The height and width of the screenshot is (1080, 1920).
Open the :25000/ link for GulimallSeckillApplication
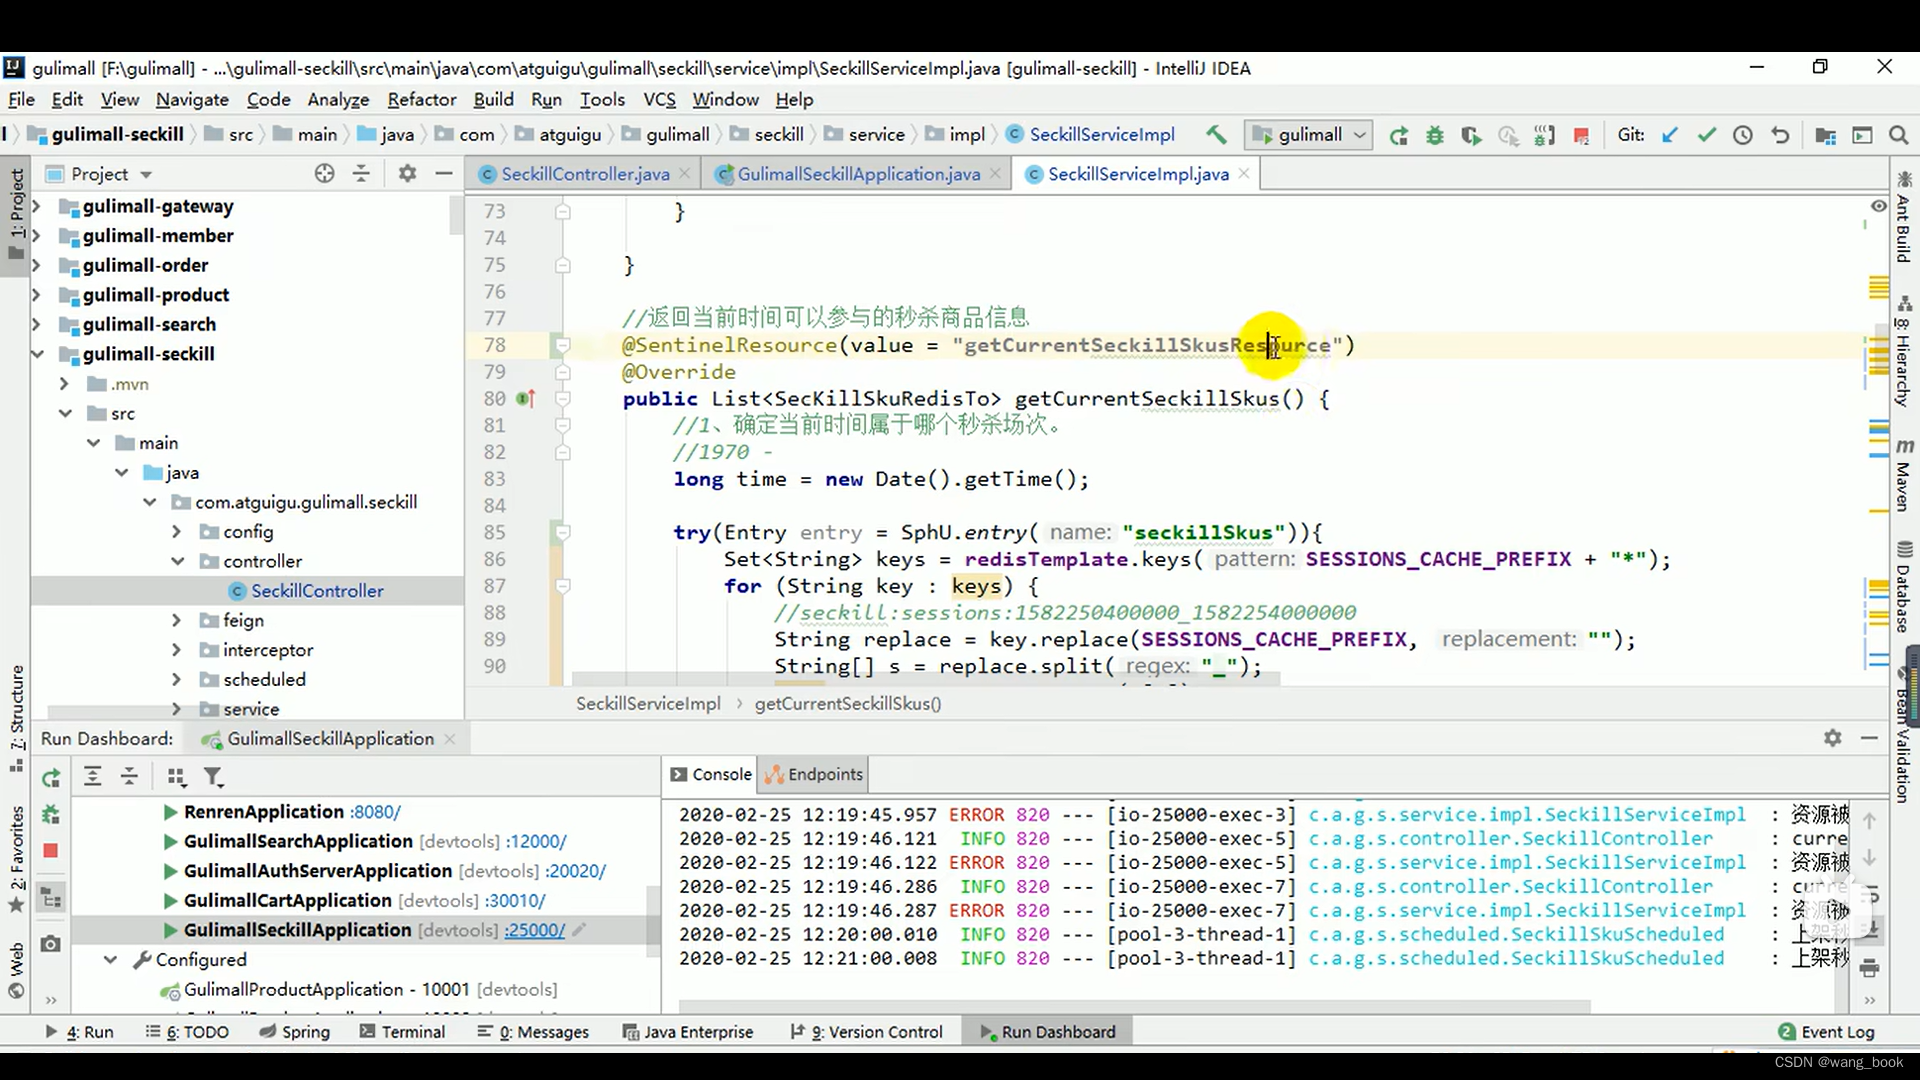click(x=534, y=930)
